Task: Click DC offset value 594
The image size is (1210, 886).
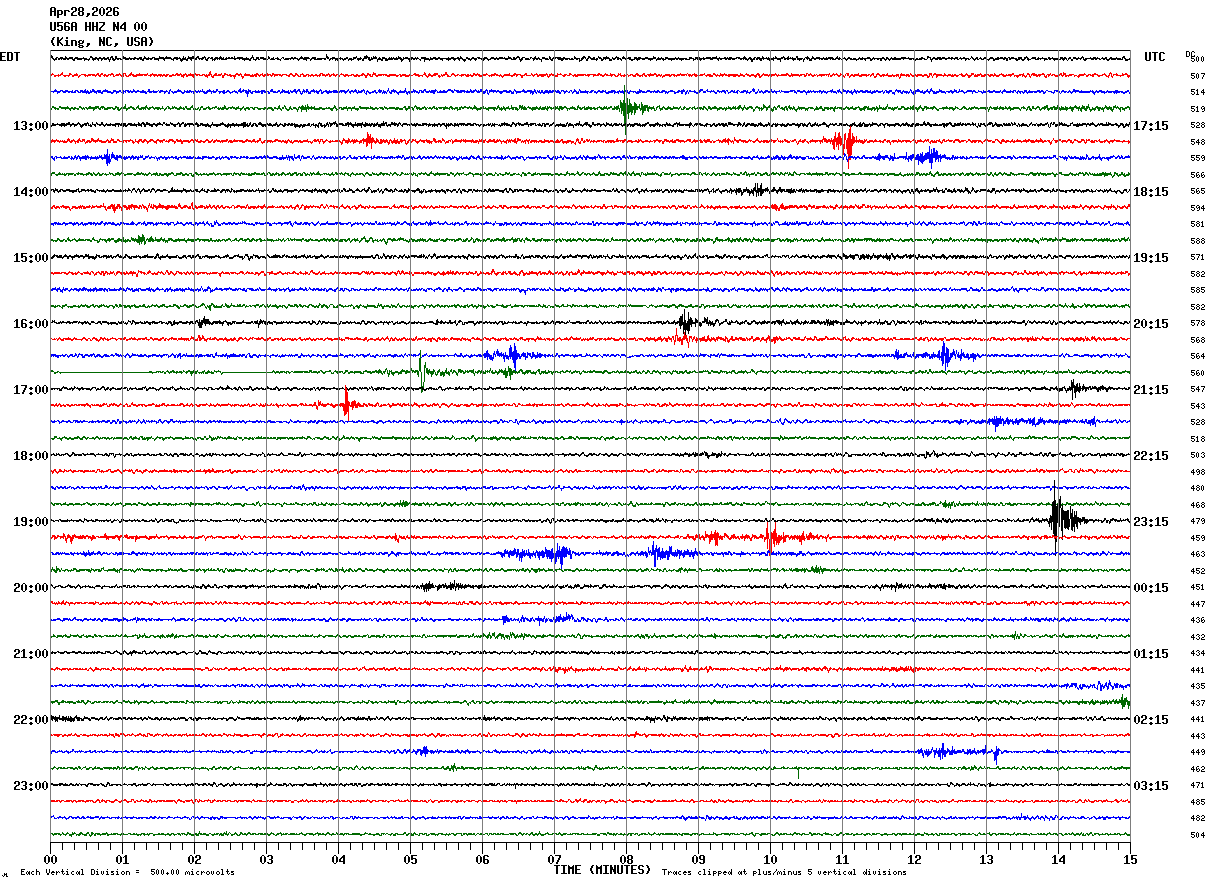Action: (1197, 208)
